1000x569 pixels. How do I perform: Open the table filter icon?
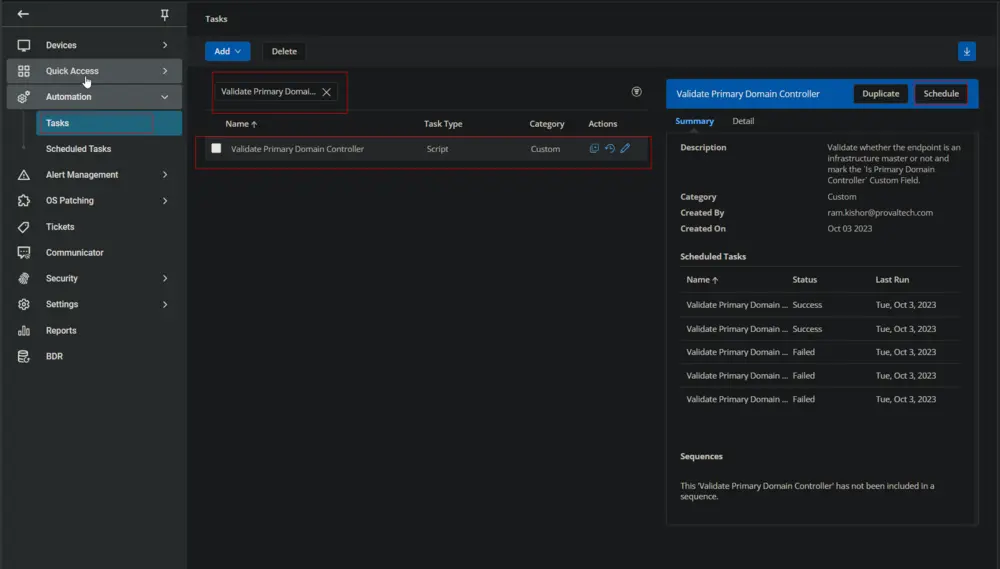(636, 92)
